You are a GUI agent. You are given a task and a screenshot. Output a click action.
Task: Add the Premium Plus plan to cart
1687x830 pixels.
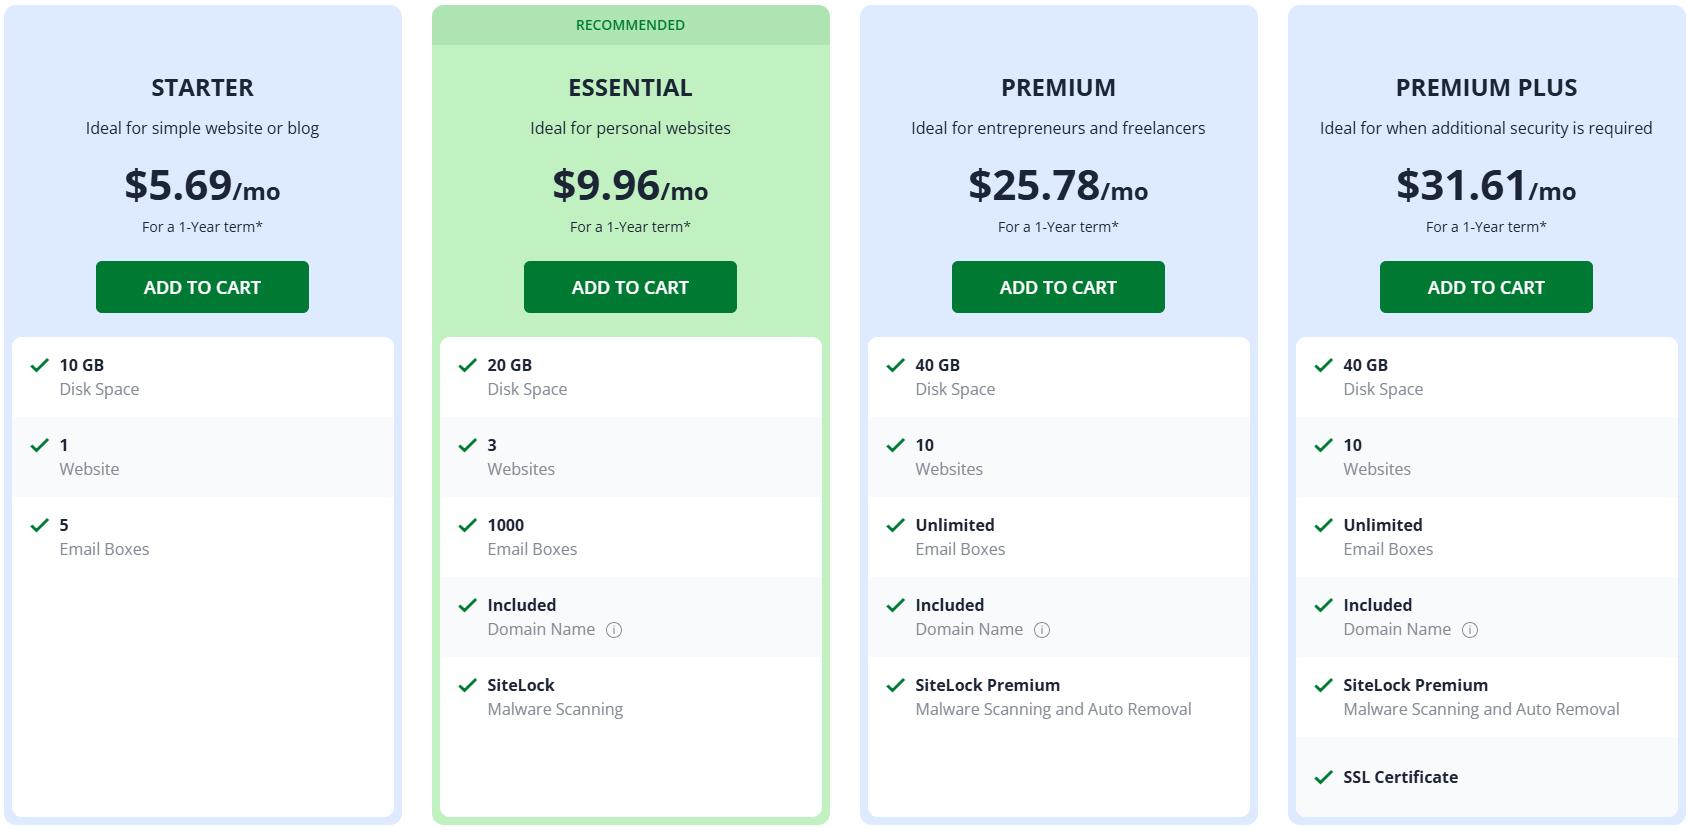point(1486,287)
